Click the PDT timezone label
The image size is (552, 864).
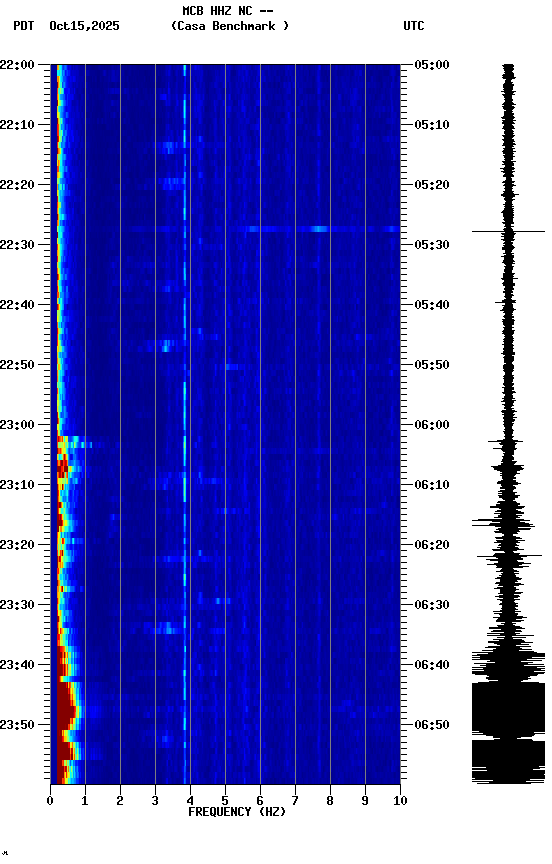coord(24,26)
